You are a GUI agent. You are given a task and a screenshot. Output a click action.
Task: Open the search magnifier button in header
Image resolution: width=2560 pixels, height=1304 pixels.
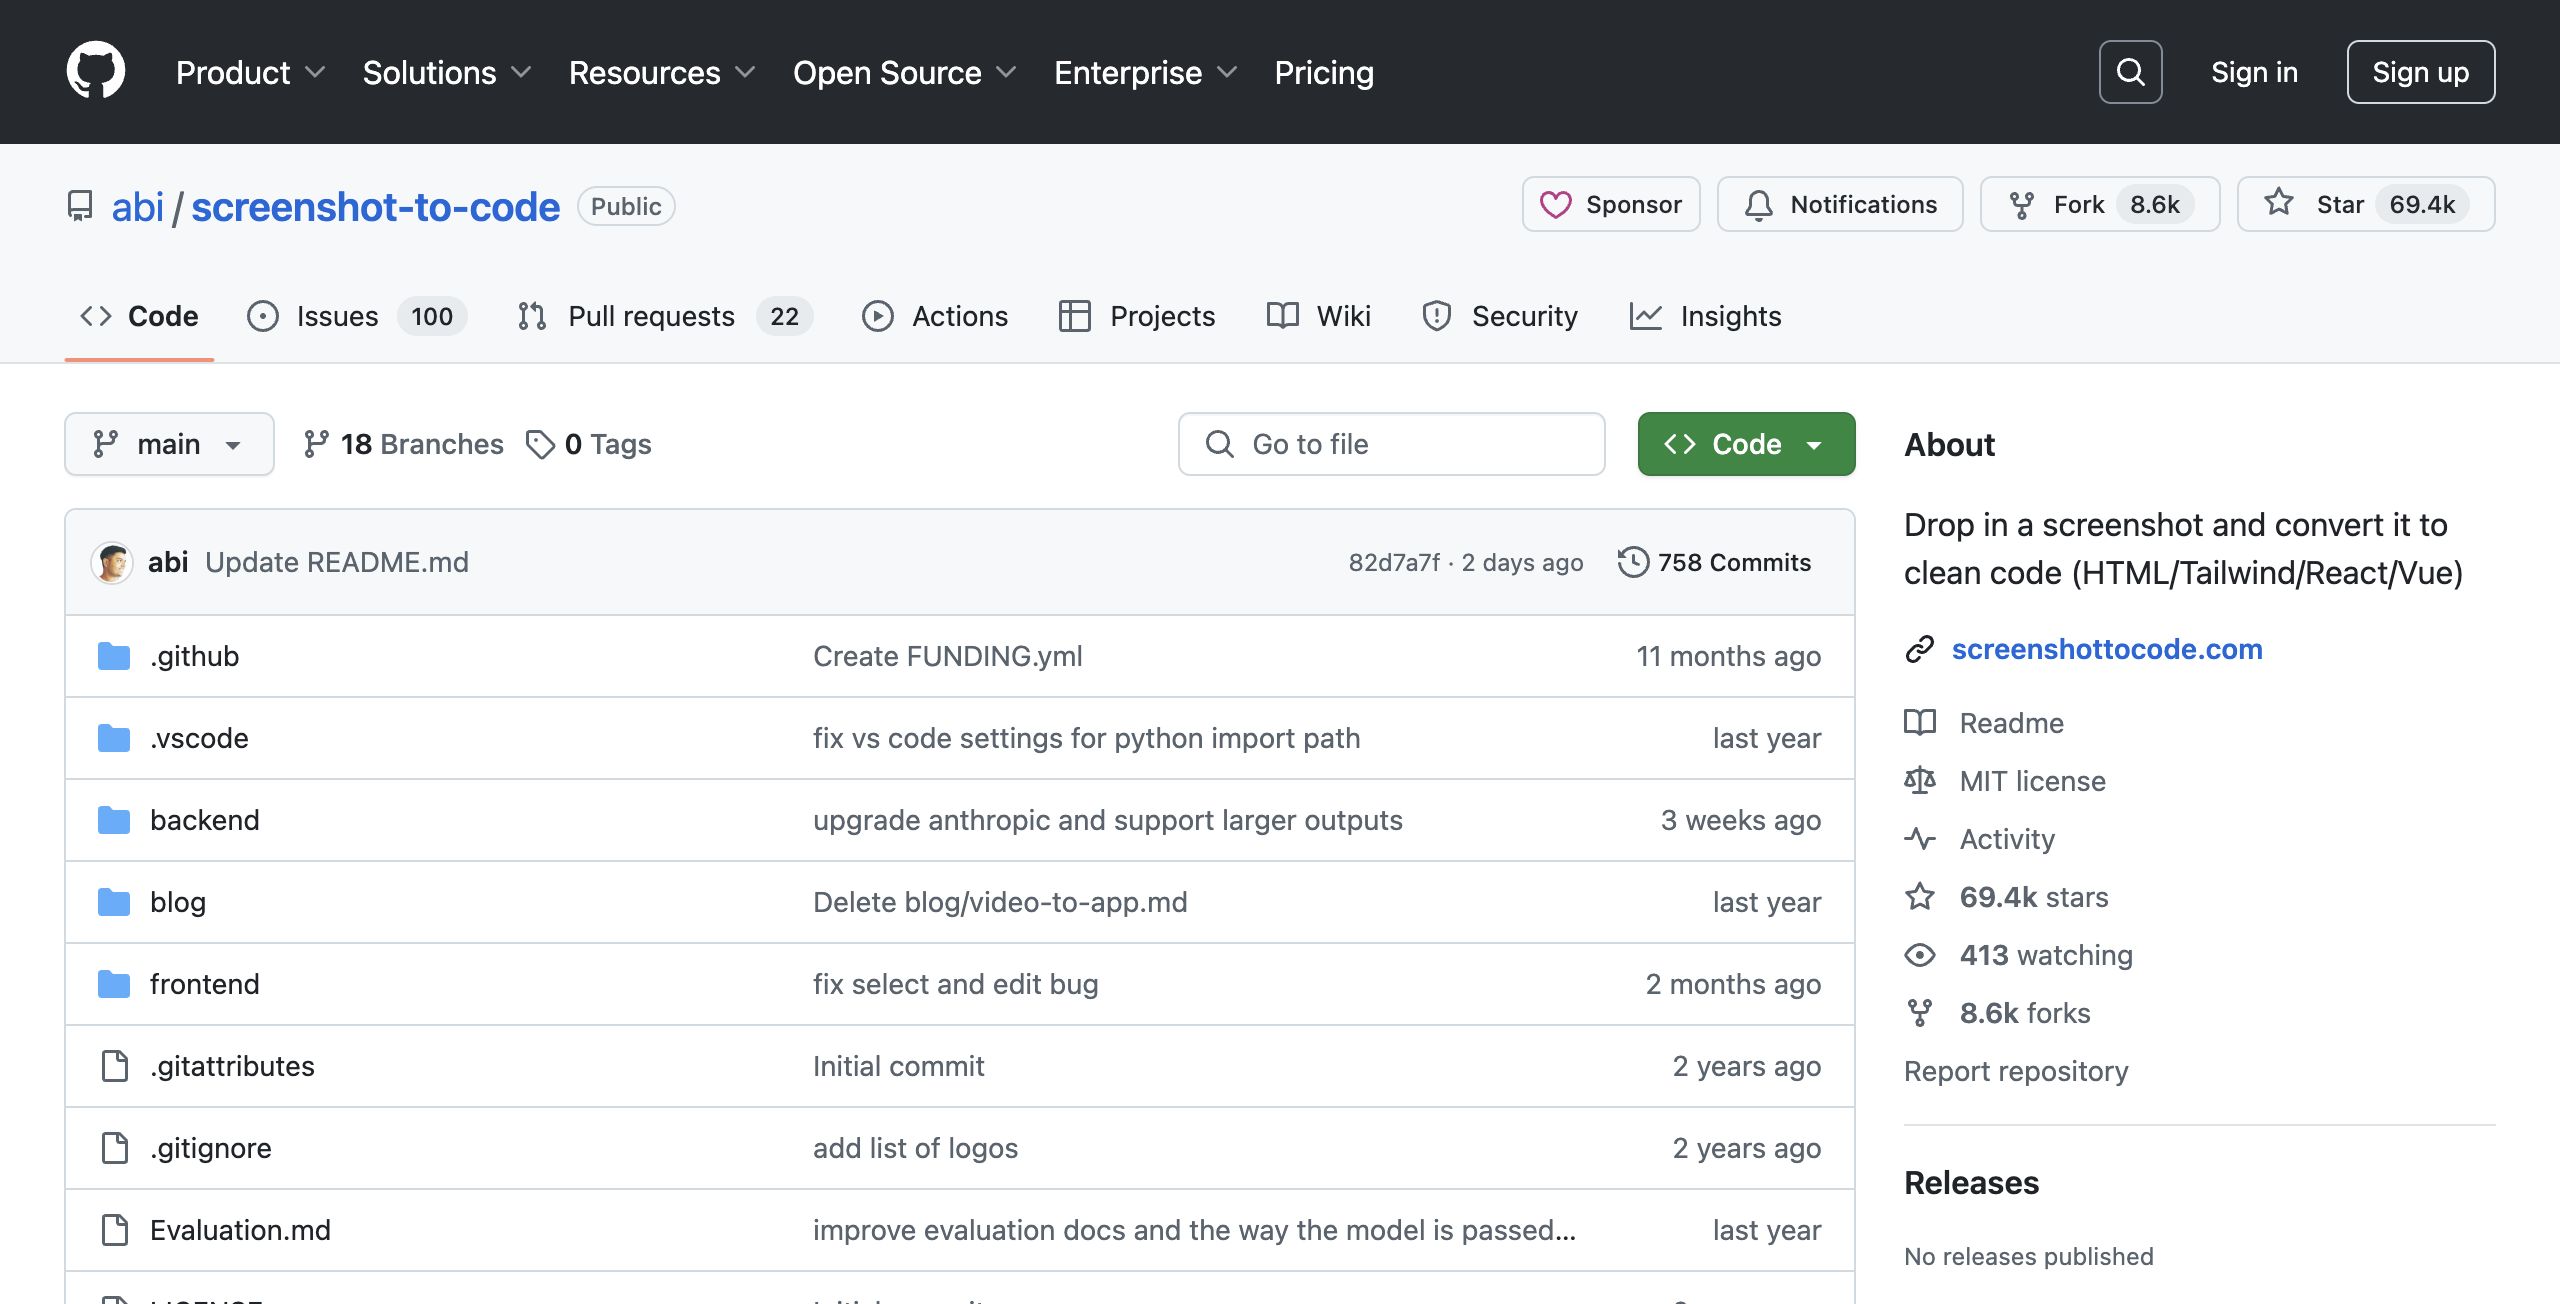pyautogui.click(x=2130, y=72)
